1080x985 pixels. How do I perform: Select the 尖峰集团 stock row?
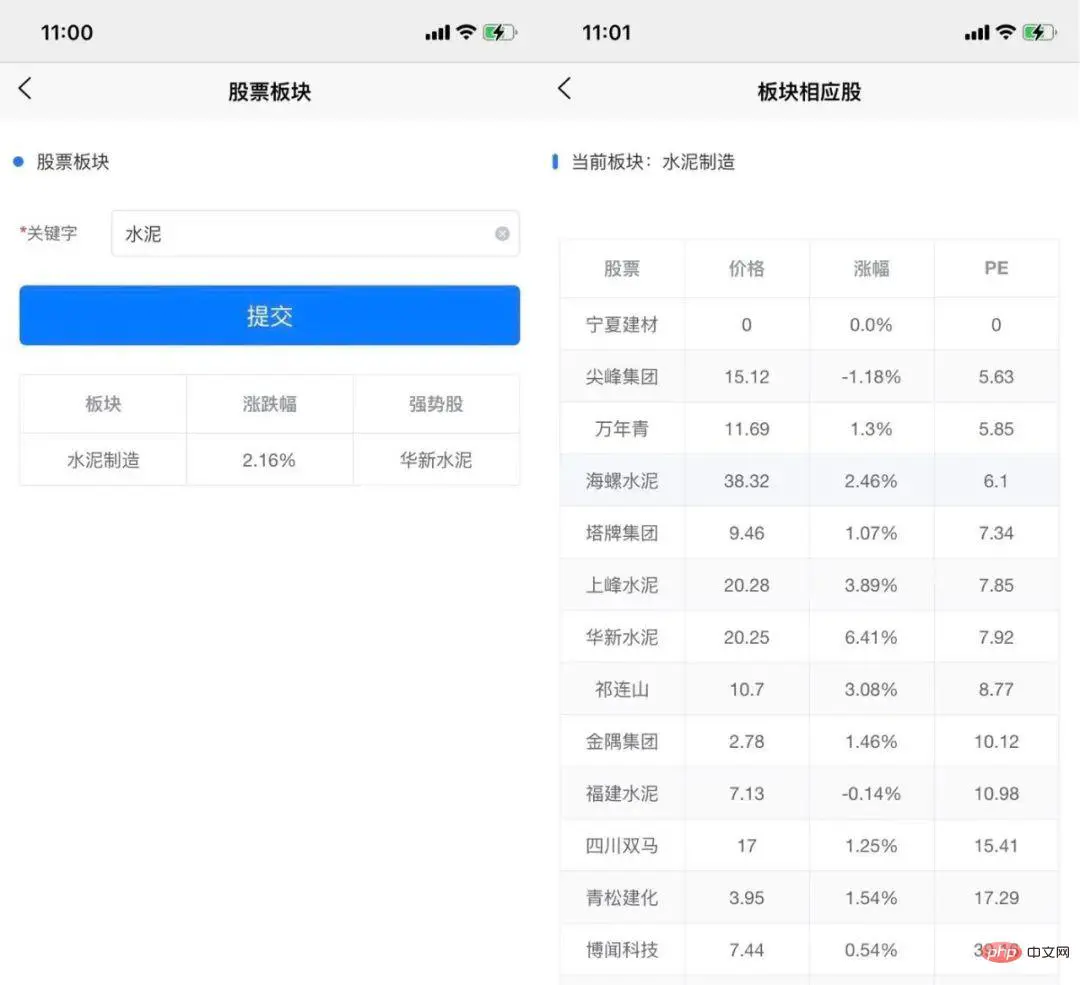(809, 377)
